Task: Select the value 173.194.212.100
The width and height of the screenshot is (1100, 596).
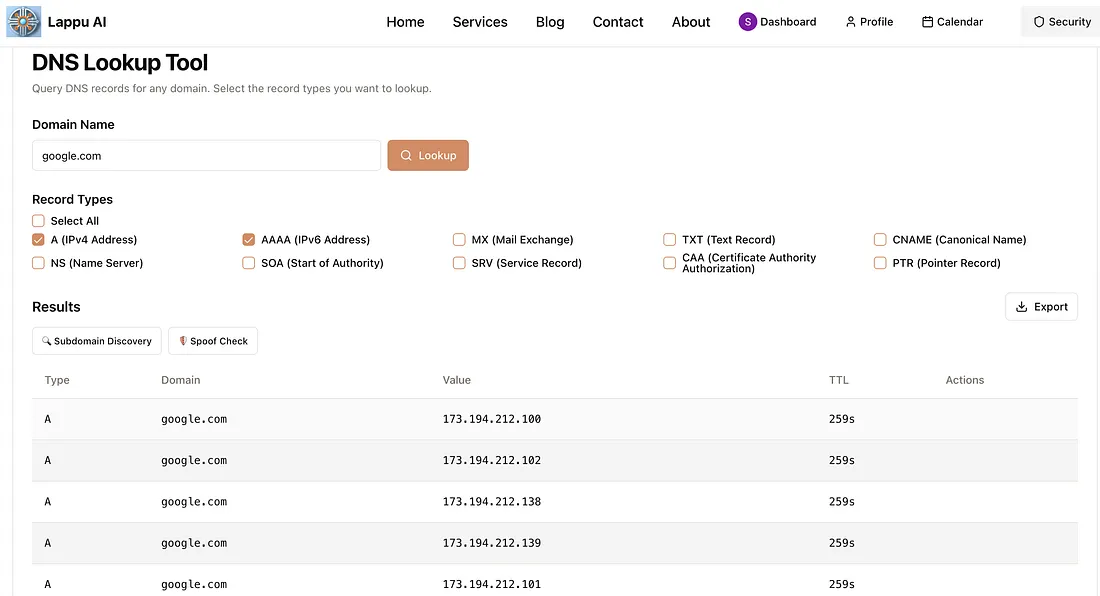Action: [x=492, y=419]
